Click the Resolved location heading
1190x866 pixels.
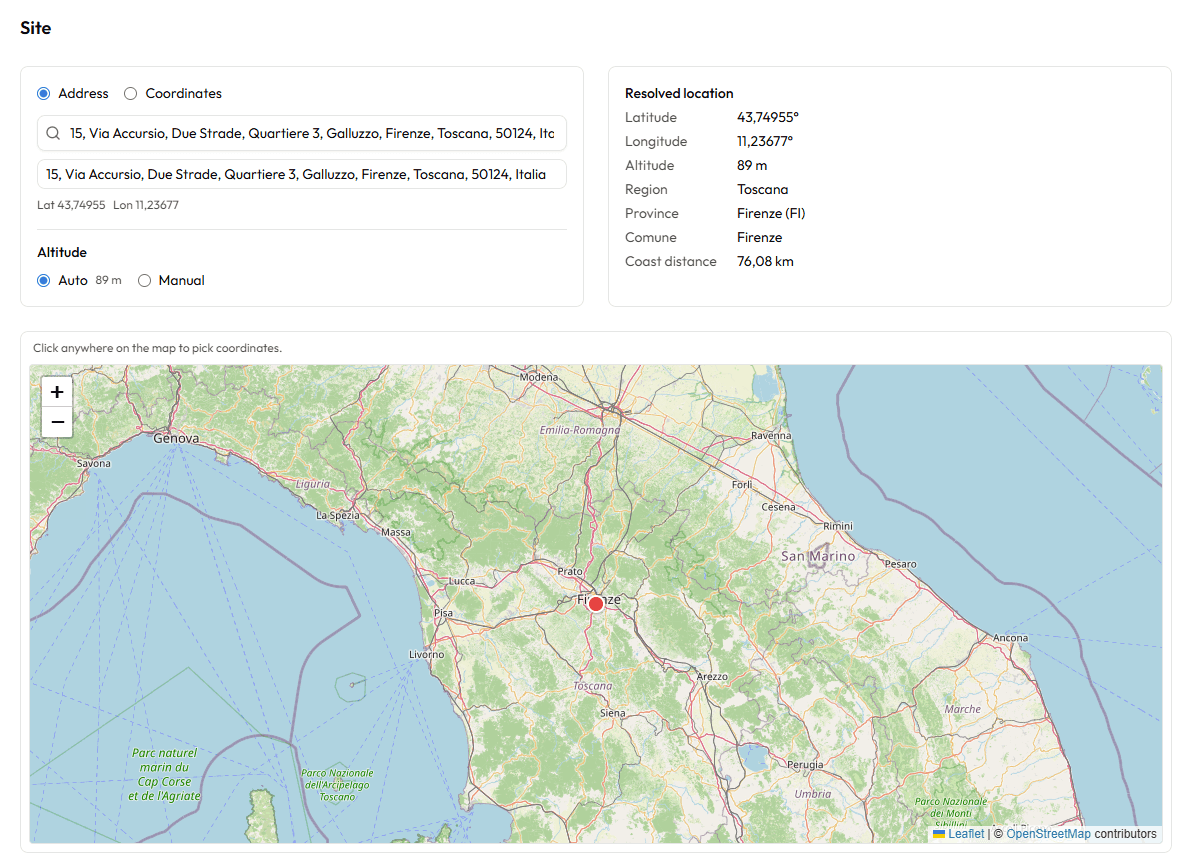[x=679, y=93]
